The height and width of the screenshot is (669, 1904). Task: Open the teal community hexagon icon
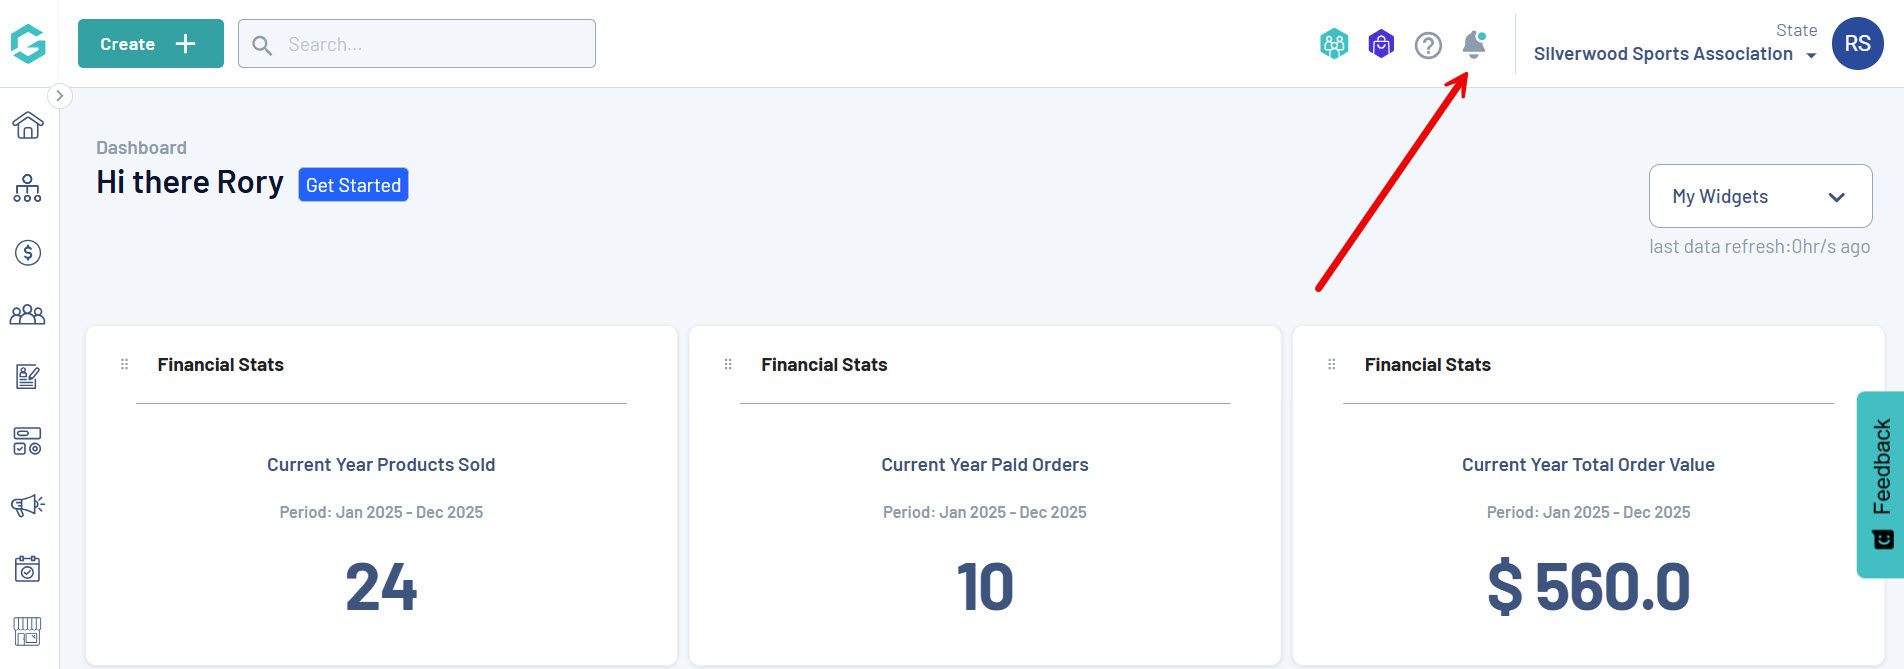click(x=1334, y=44)
